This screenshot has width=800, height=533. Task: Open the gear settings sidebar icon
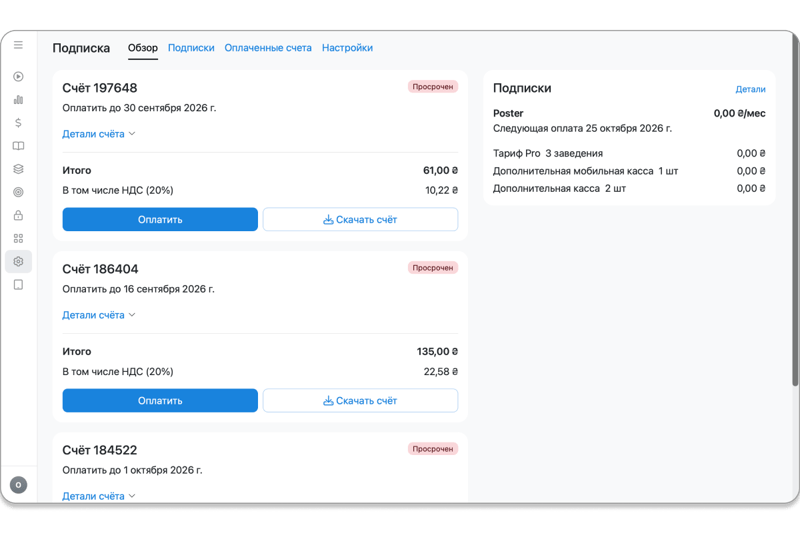pyautogui.click(x=18, y=262)
